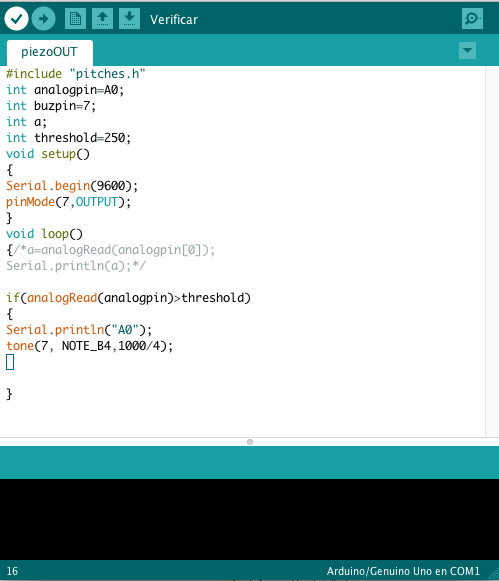Image resolution: width=499 pixels, height=581 pixels.
Task: Click the 'void setup()' declaration
Action: coord(48,153)
